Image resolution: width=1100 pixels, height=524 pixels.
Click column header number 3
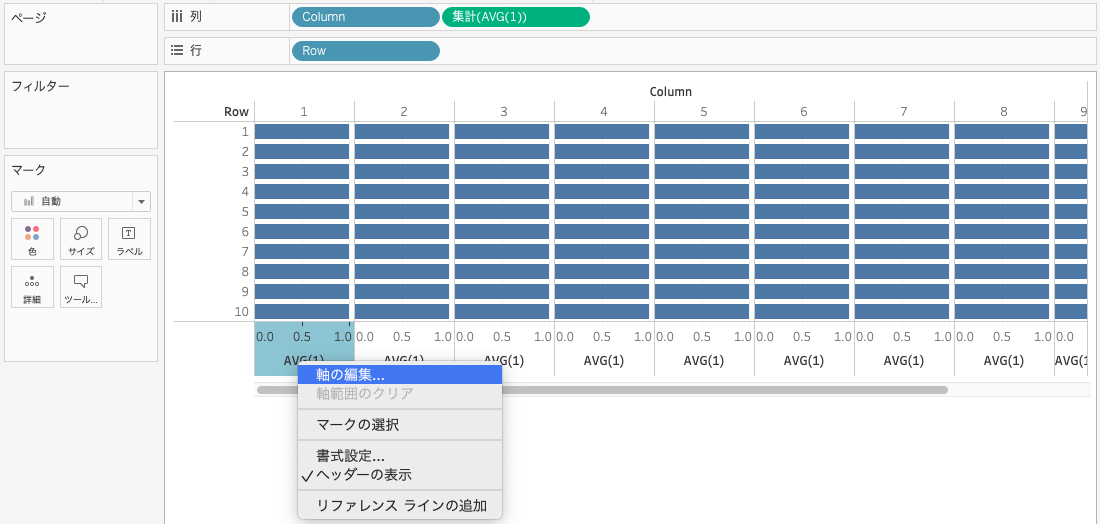(x=504, y=112)
